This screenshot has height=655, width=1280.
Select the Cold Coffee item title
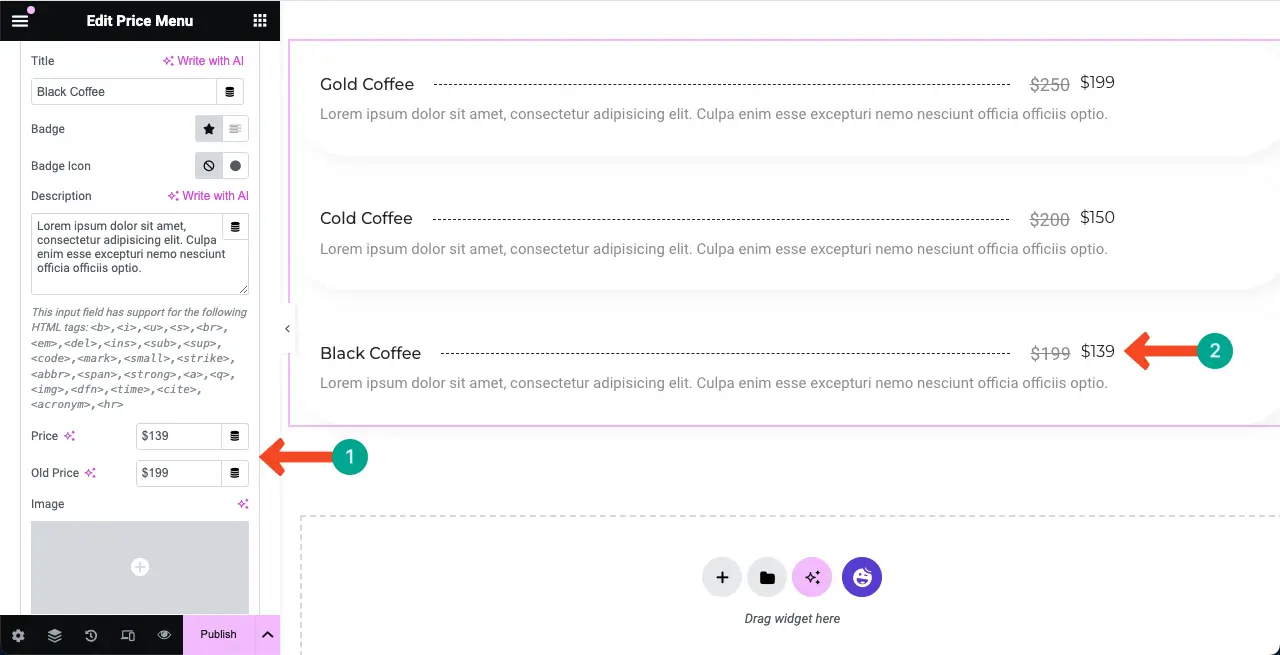[366, 218]
